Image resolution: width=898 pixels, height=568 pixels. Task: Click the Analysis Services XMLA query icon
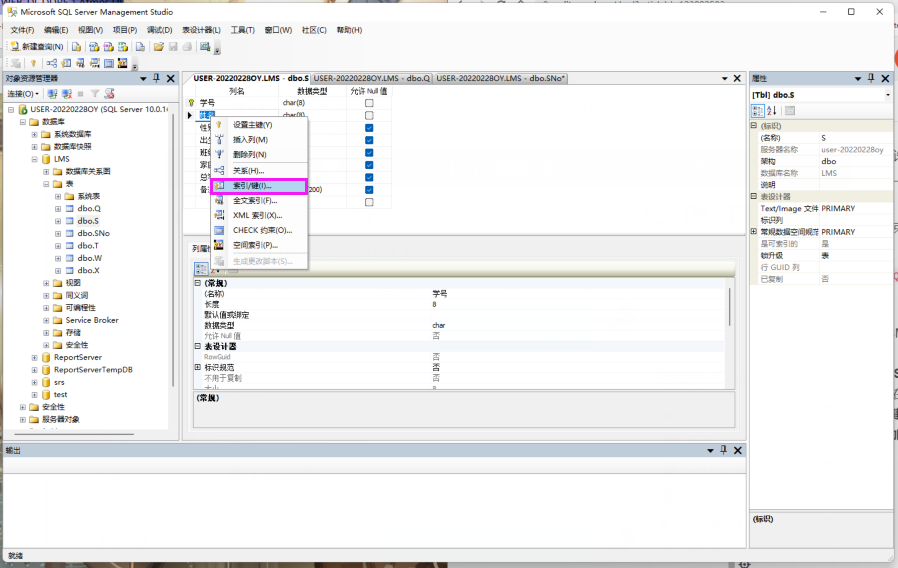pyautogui.click(x=123, y=47)
